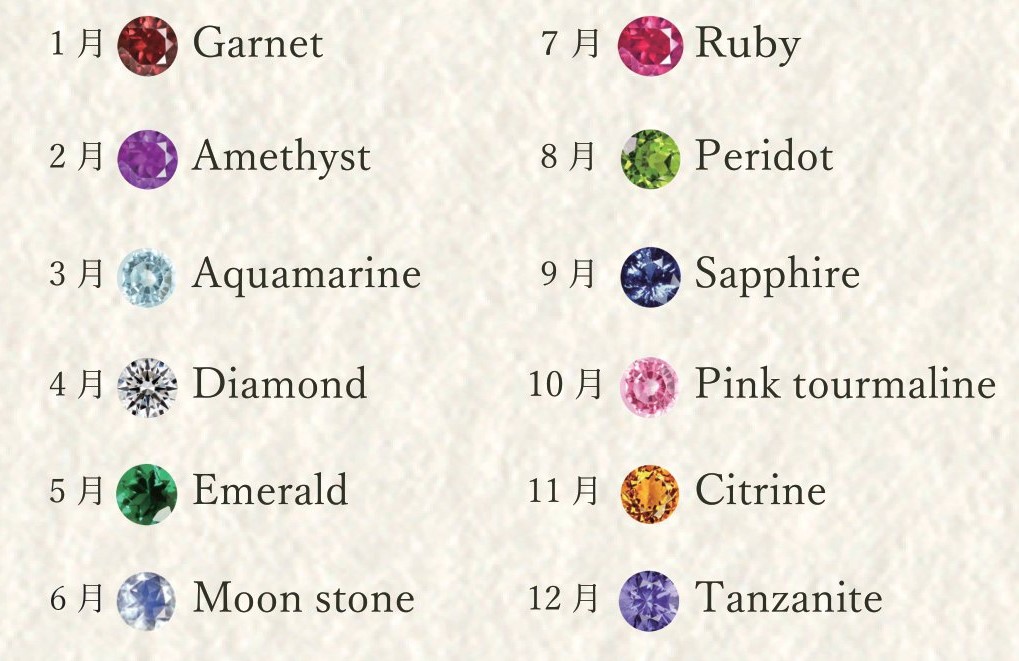Select the orange Citrine gemstone
The width and height of the screenshot is (1019, 661).
click(650, 494)
